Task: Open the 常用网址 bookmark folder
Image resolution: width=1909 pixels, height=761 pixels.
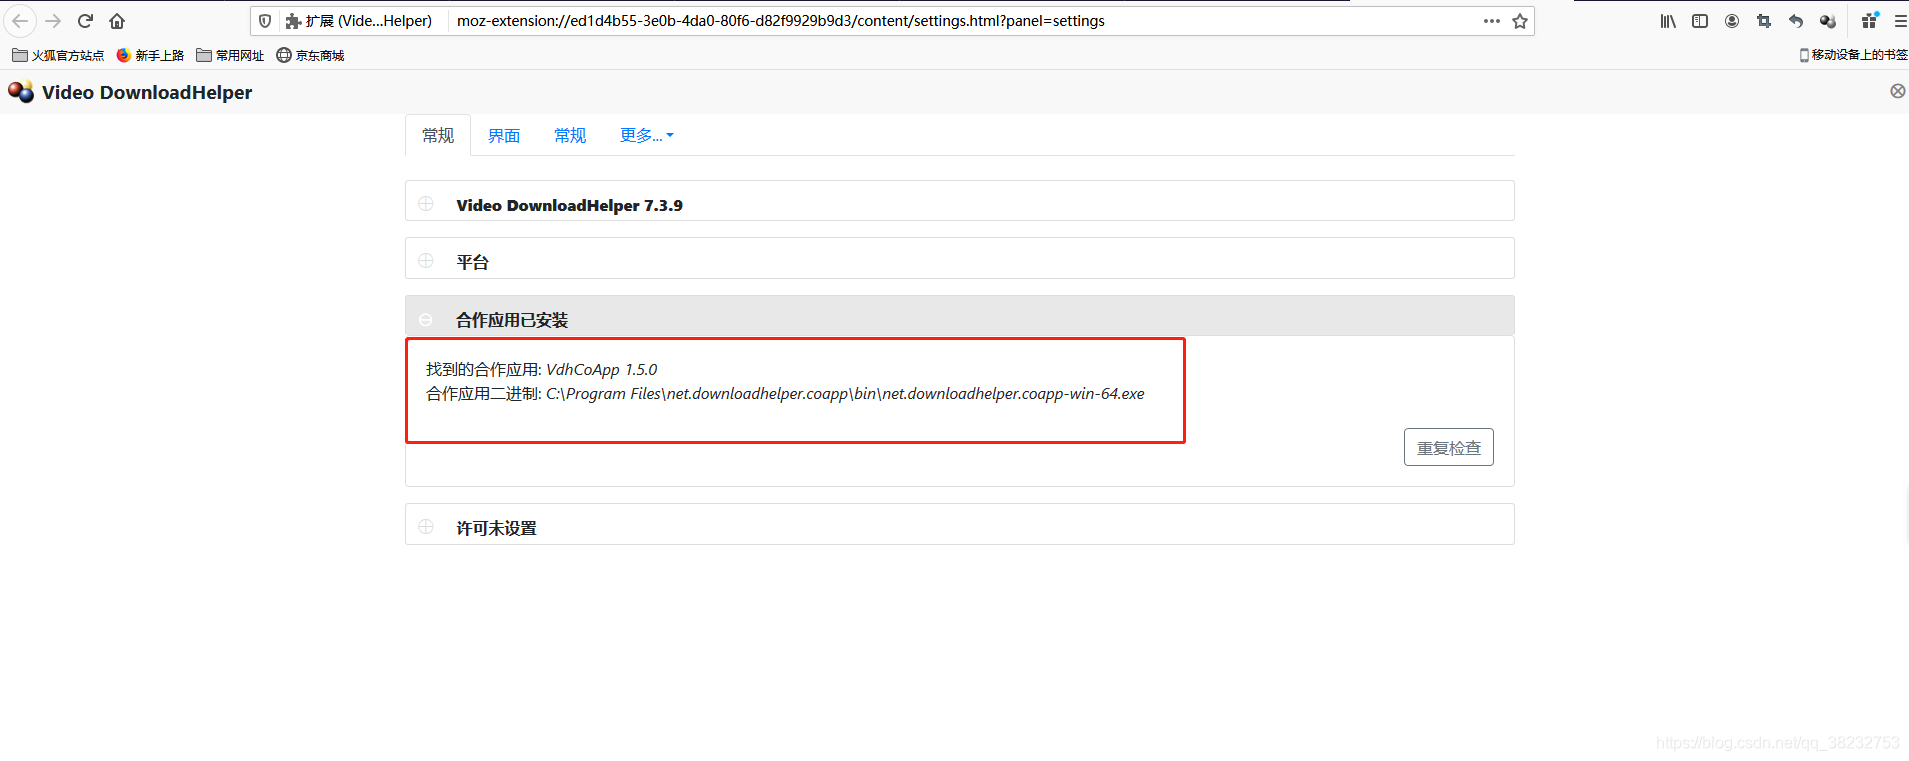Action: [230, 55]
